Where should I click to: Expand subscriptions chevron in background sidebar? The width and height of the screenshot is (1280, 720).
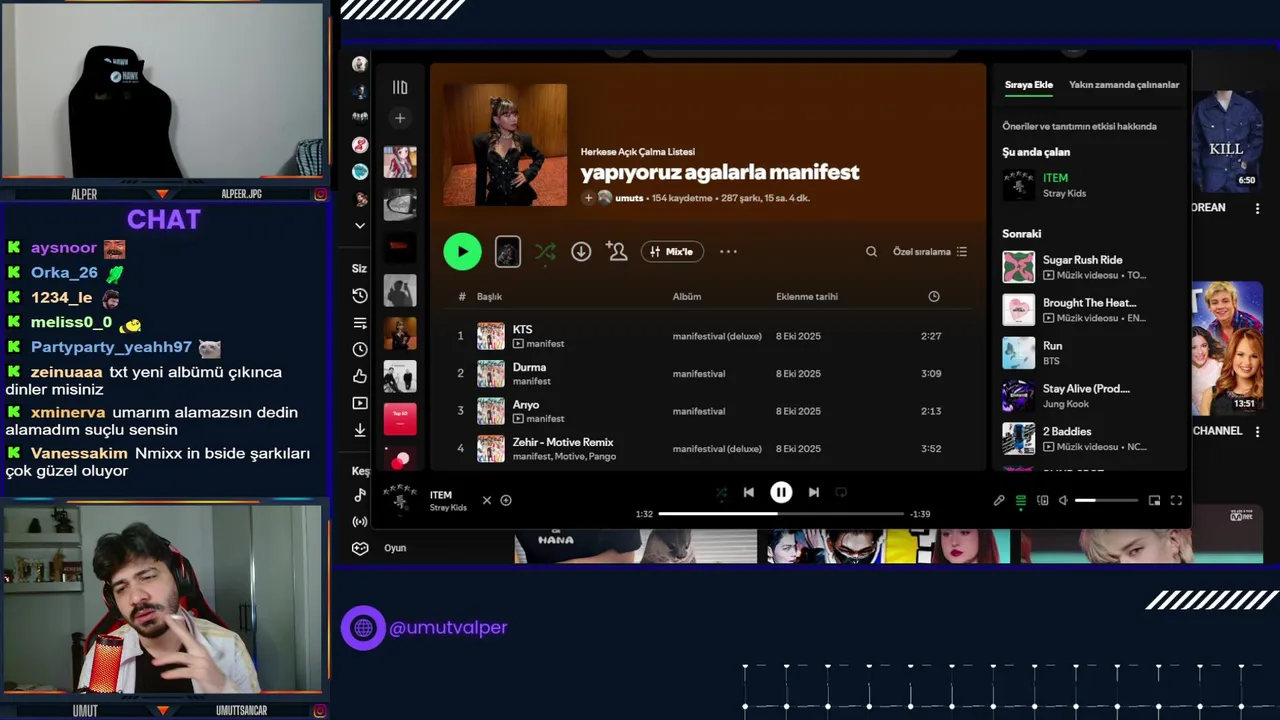[x=360, y=226]
